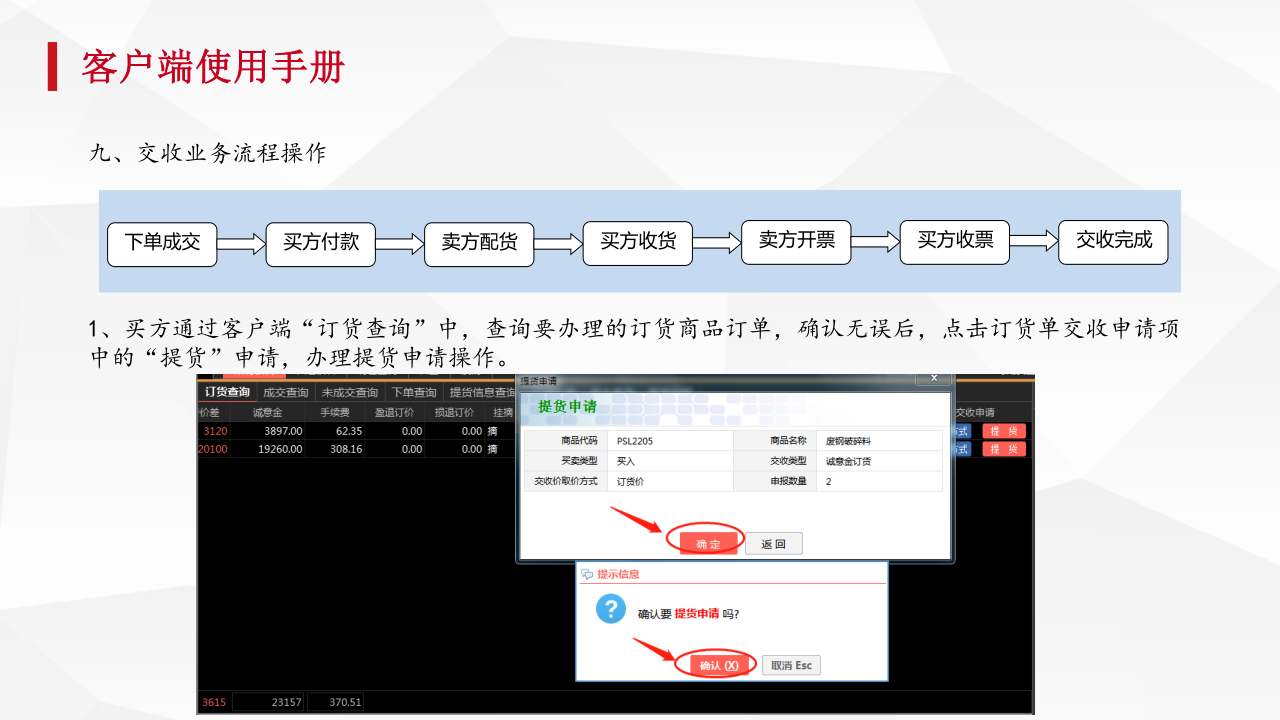The width and height of the screenshot is (1280, 720).
Task: Select the 未成交查询 tab
Action: [350, 392]
